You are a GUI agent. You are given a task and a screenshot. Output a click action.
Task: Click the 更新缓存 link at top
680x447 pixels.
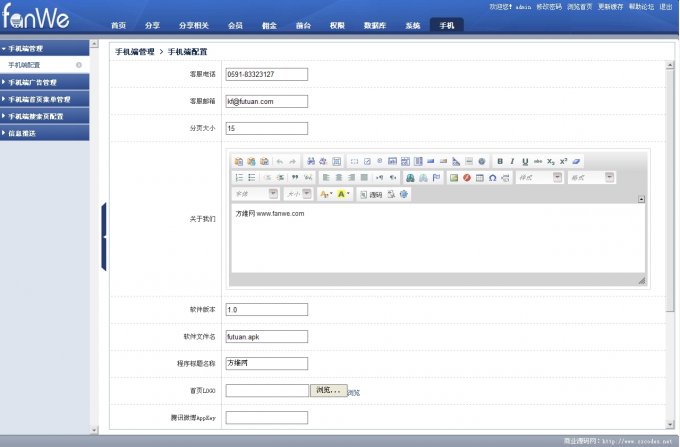click(611, 7)
